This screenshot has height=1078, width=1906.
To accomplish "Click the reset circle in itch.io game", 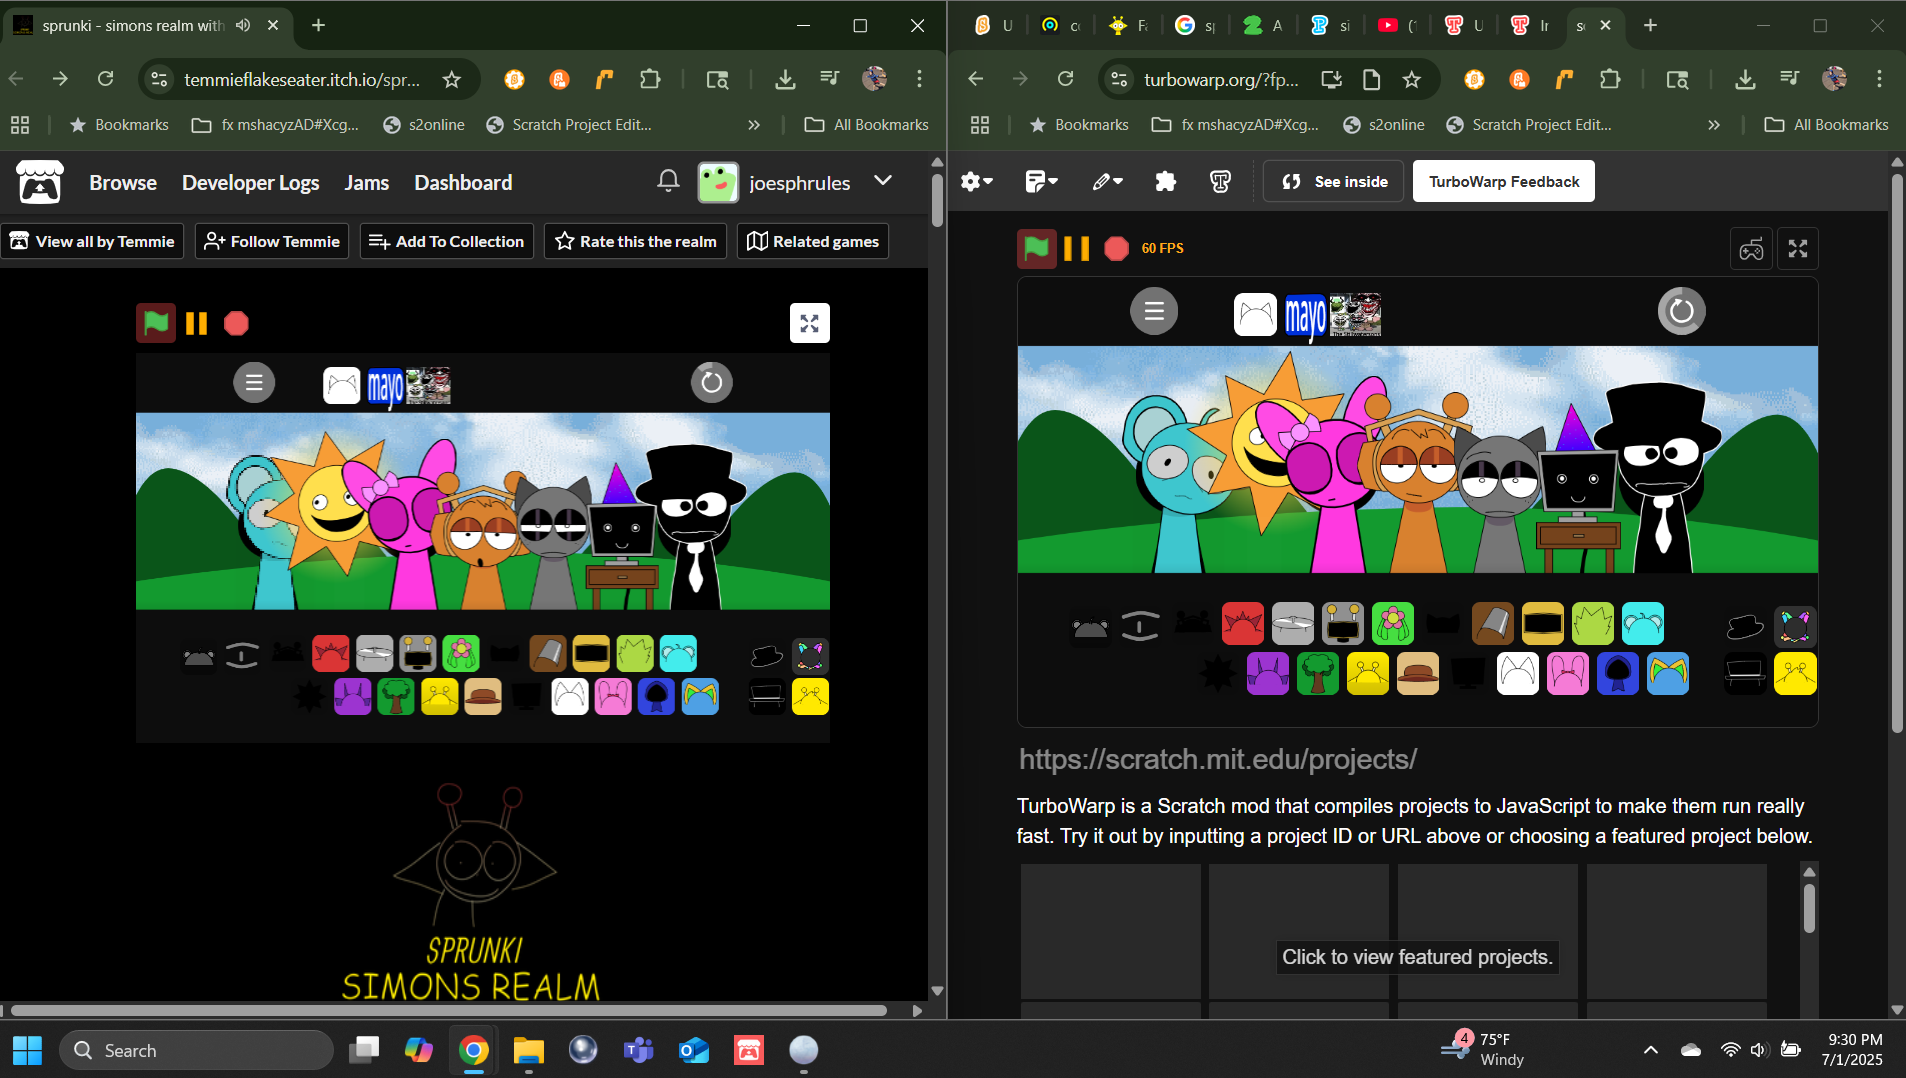I will (712, 382).
